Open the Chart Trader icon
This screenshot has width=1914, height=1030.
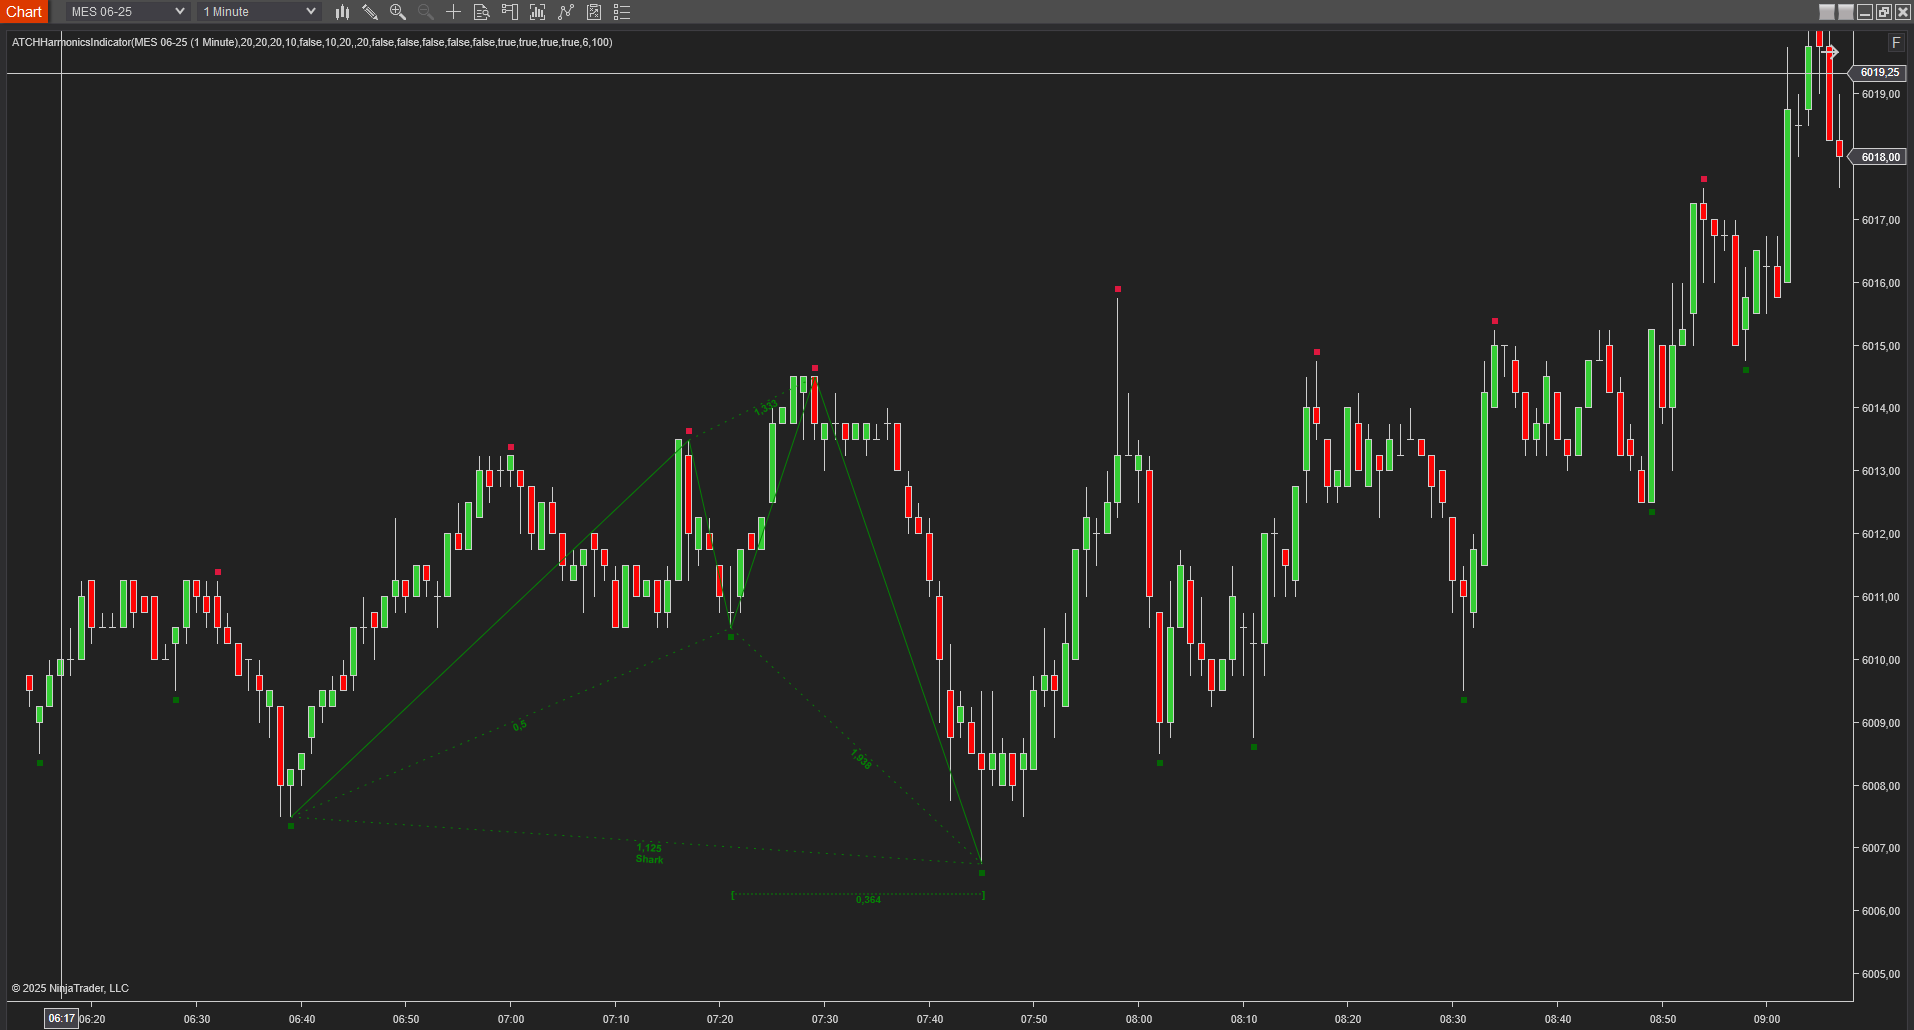[510, 12]
